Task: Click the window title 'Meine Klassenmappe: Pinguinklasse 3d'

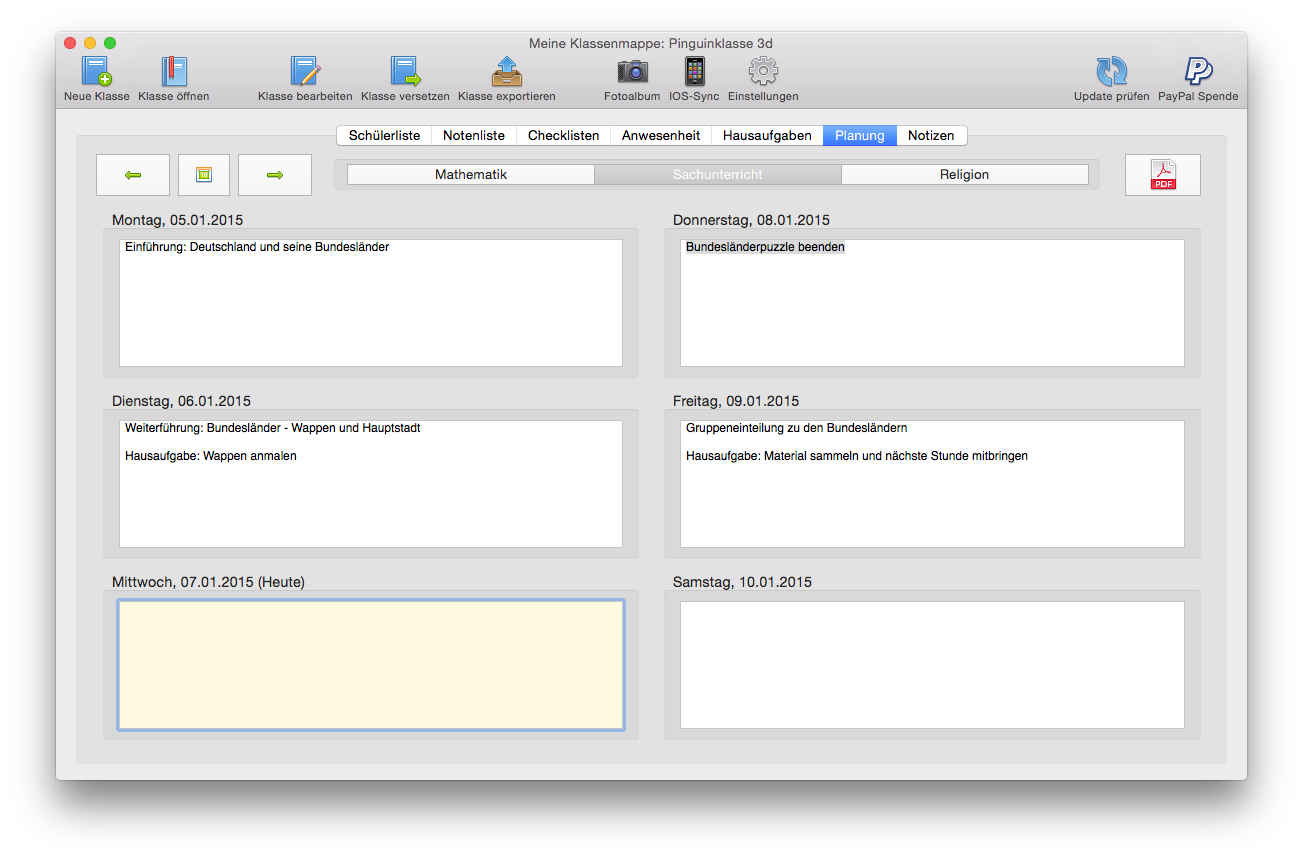Action: coord(651,43)
